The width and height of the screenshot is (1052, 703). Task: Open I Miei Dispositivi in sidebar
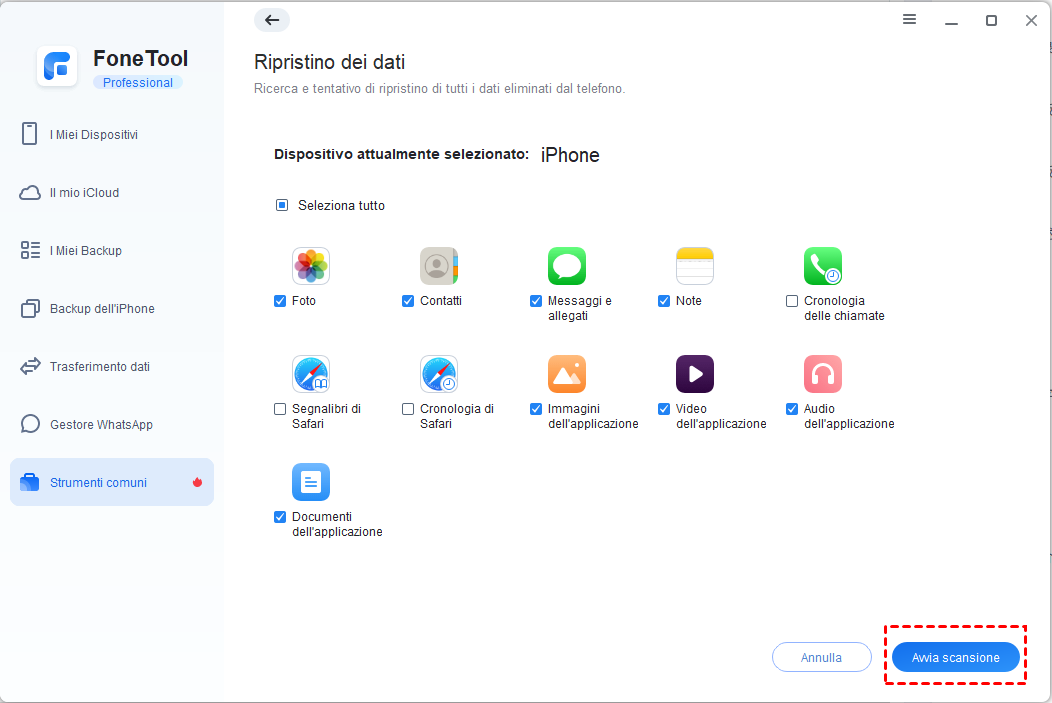click(x=93, y=135)
